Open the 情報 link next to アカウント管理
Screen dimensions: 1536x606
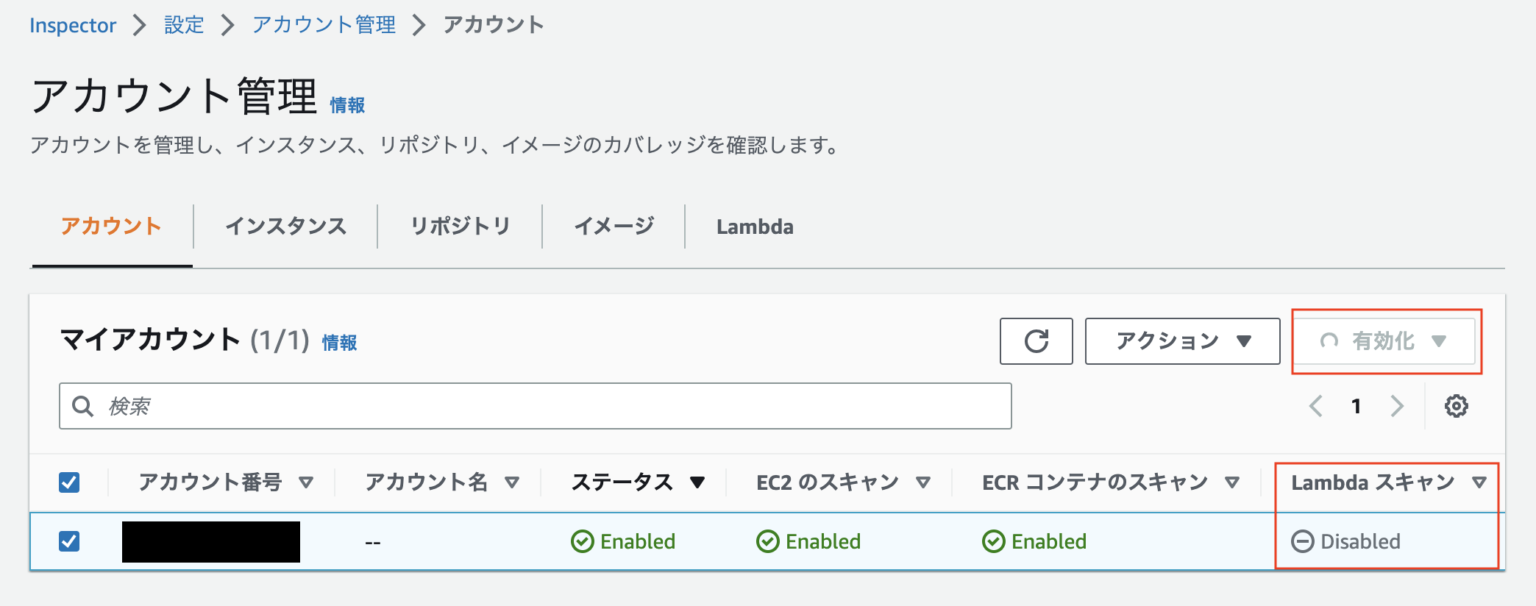coord(347,105)
